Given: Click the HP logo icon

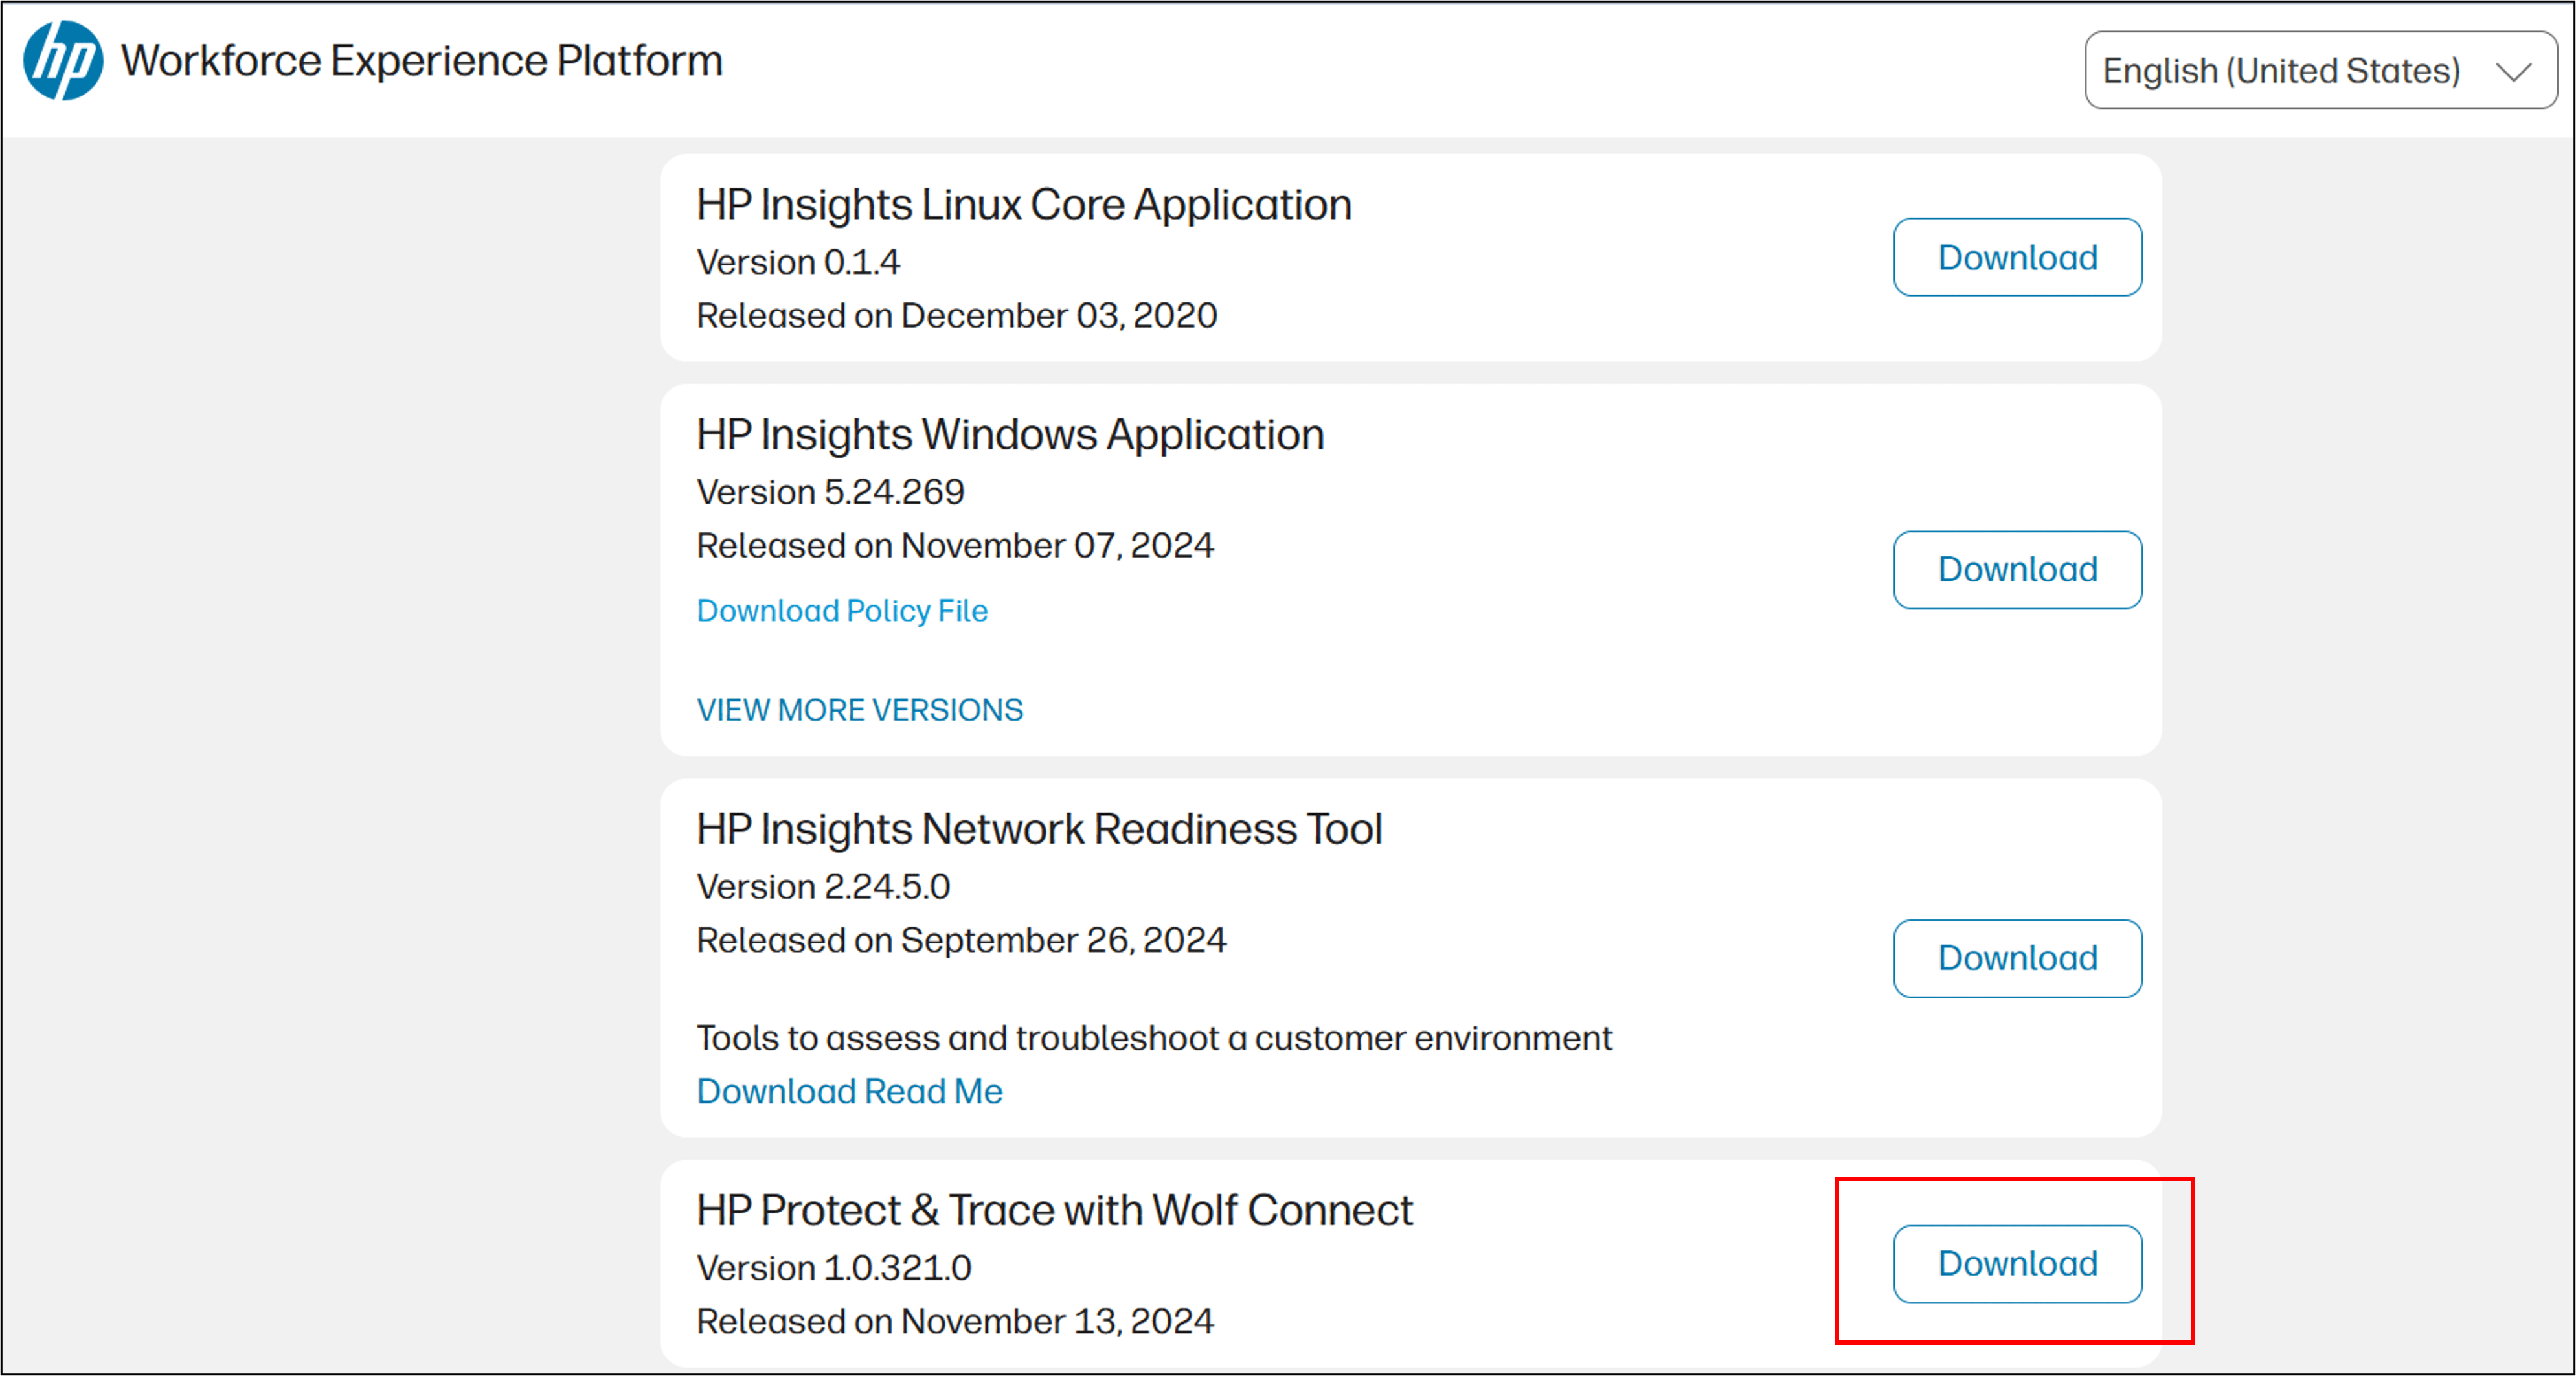Looking at the screenshot, I should point(63,61).
